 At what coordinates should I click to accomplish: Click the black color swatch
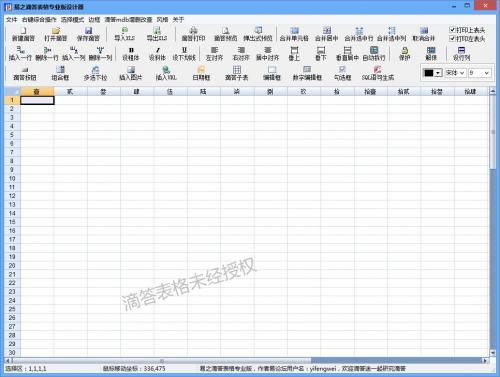point(429,73)
